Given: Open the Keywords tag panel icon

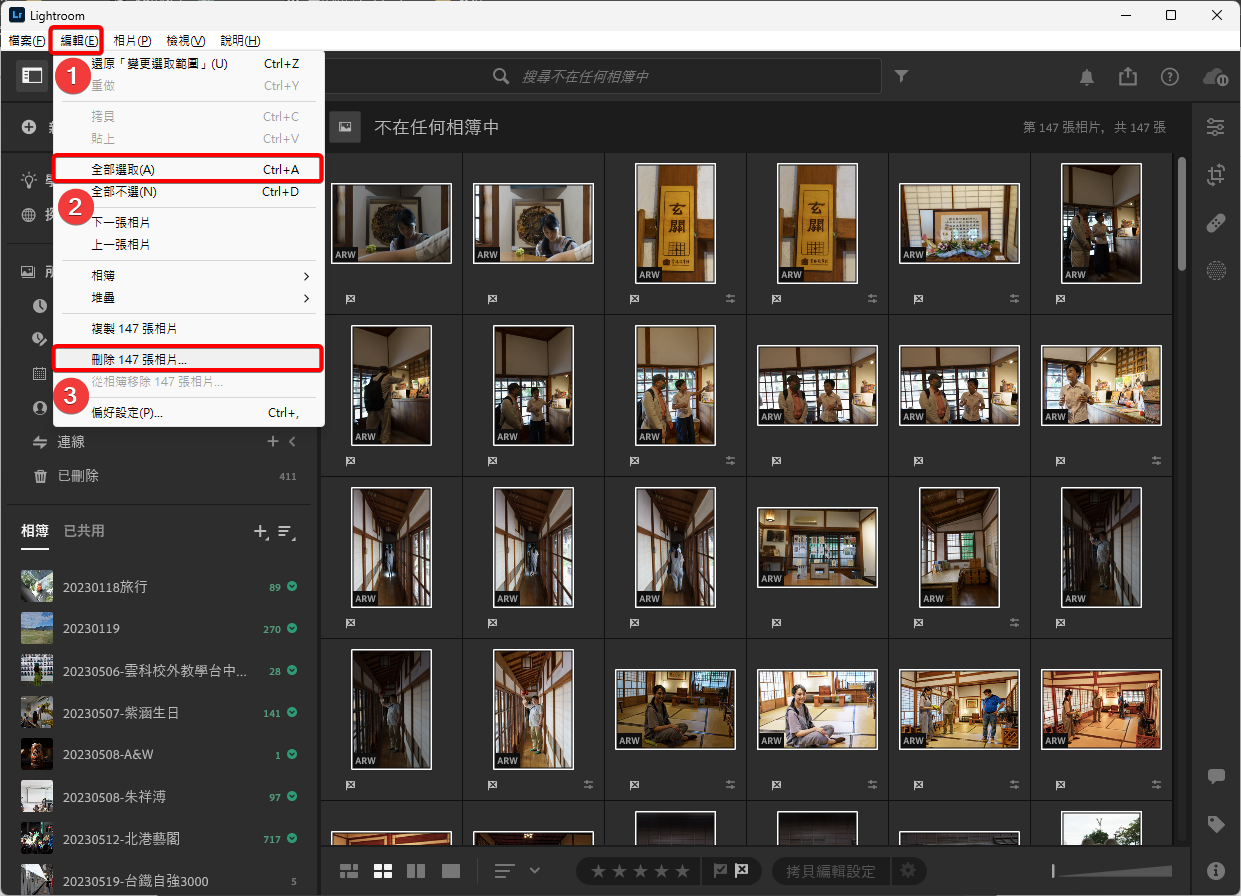Looking at the screenshot, I should (x=1215, y=824).
